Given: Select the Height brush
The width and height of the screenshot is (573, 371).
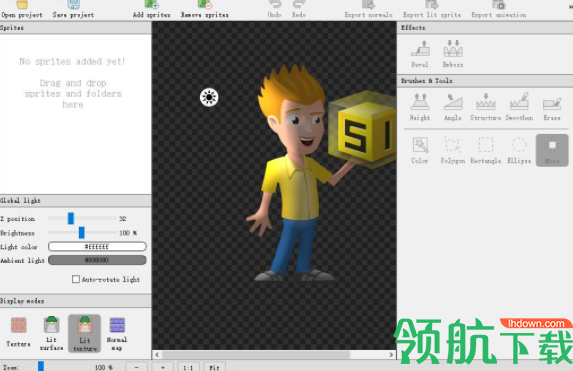Looking at the screenshot, I should point(420,107).
